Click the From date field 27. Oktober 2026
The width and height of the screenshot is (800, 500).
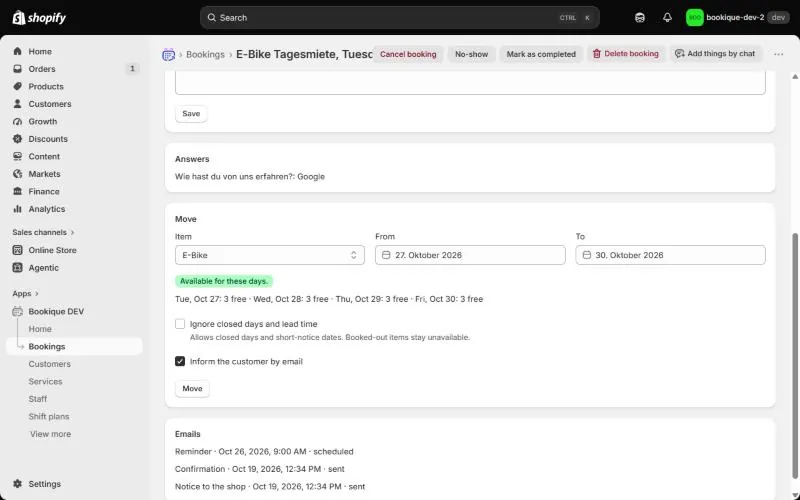point(470,255)
